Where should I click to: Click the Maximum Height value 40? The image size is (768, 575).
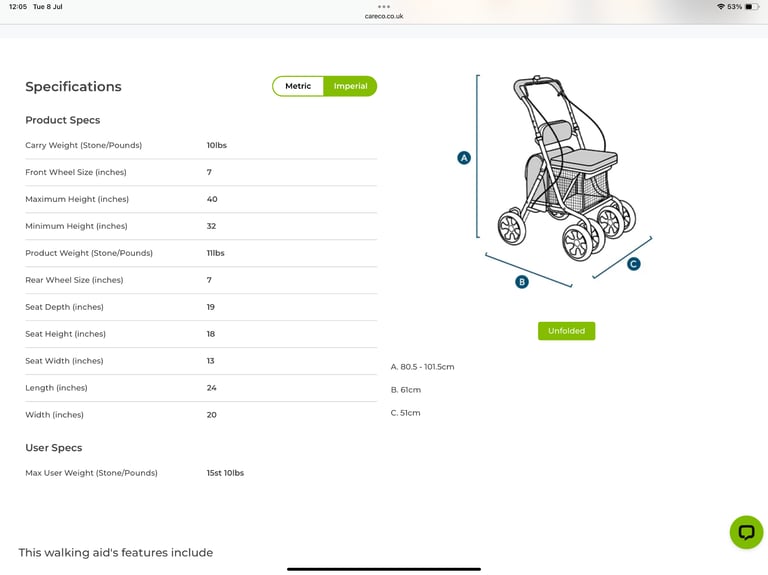(212, 199)
